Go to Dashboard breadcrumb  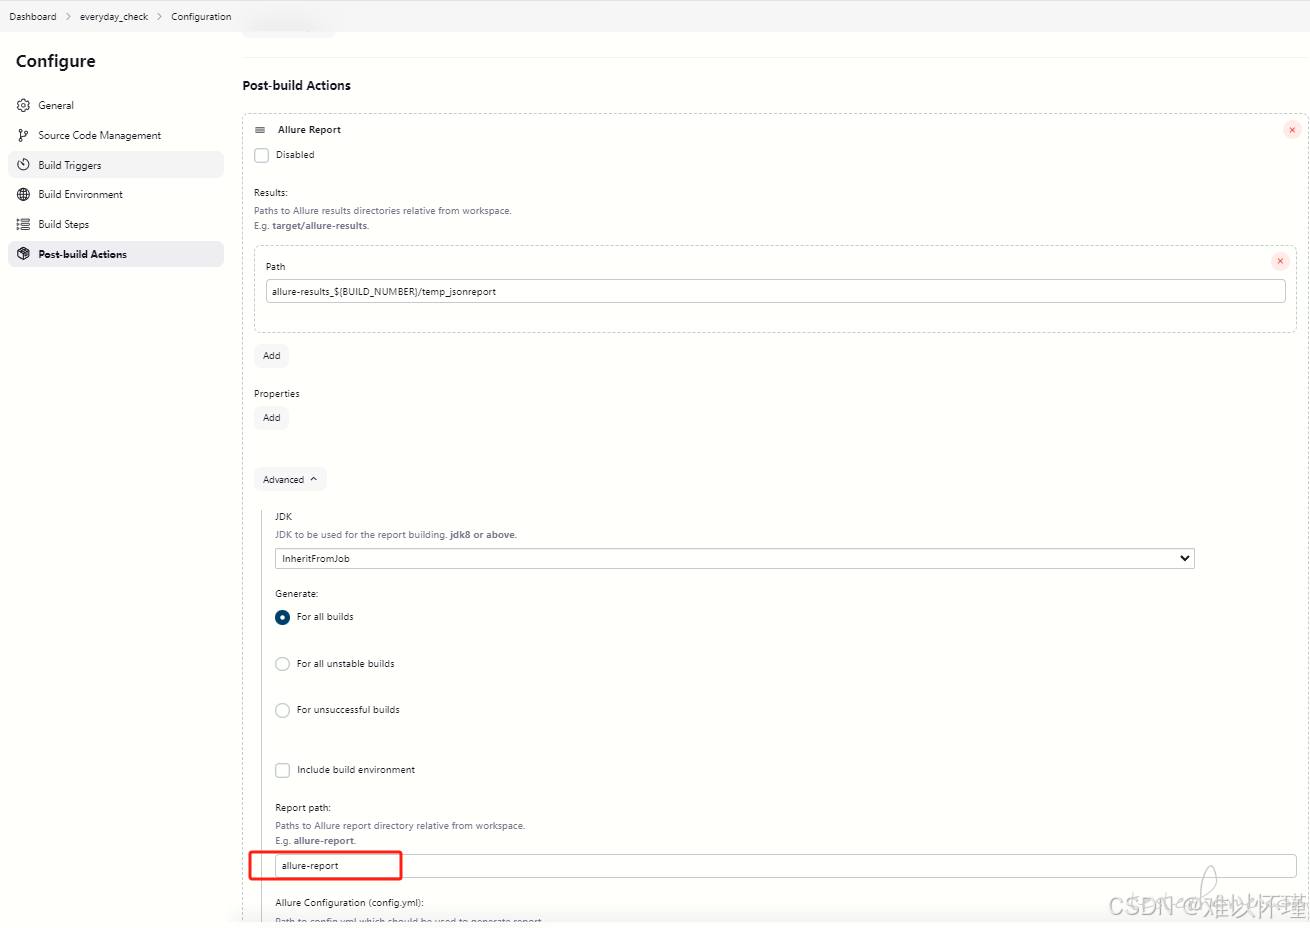[33, 17]
